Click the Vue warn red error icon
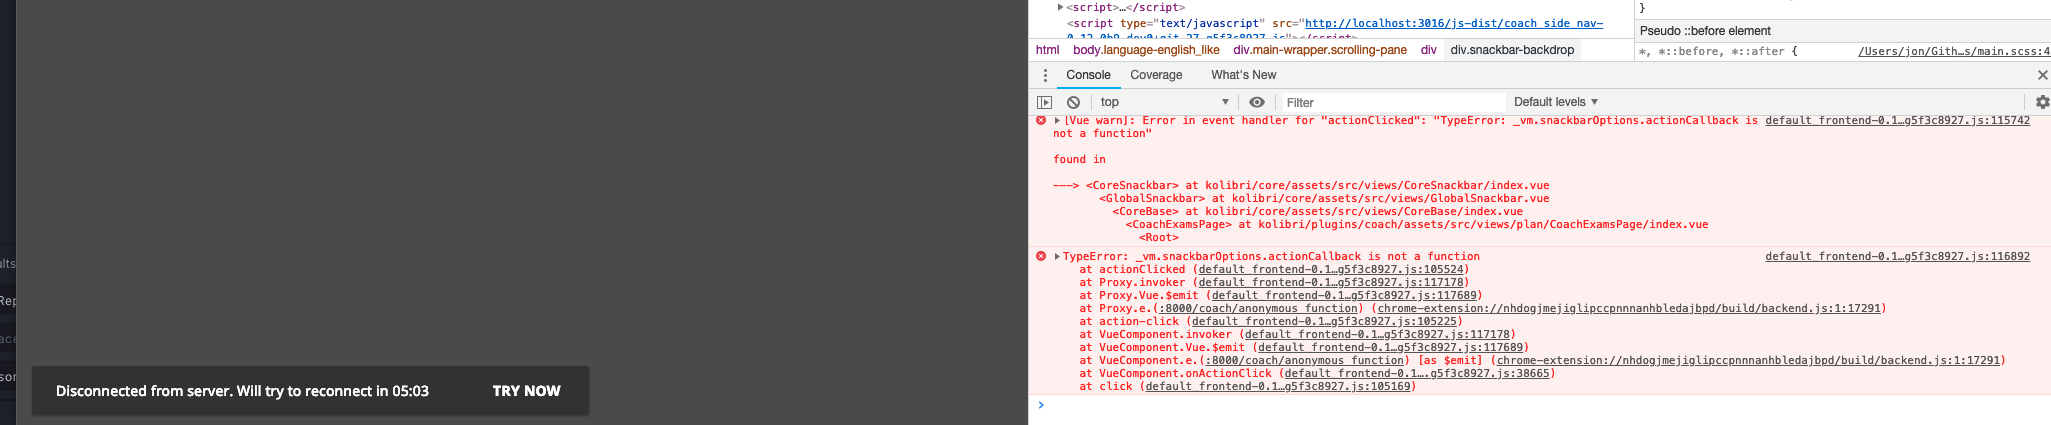 (1041, 120)
